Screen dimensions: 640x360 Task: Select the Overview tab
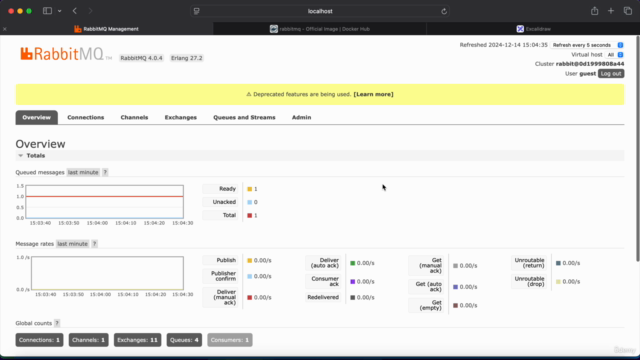[37, 118]
